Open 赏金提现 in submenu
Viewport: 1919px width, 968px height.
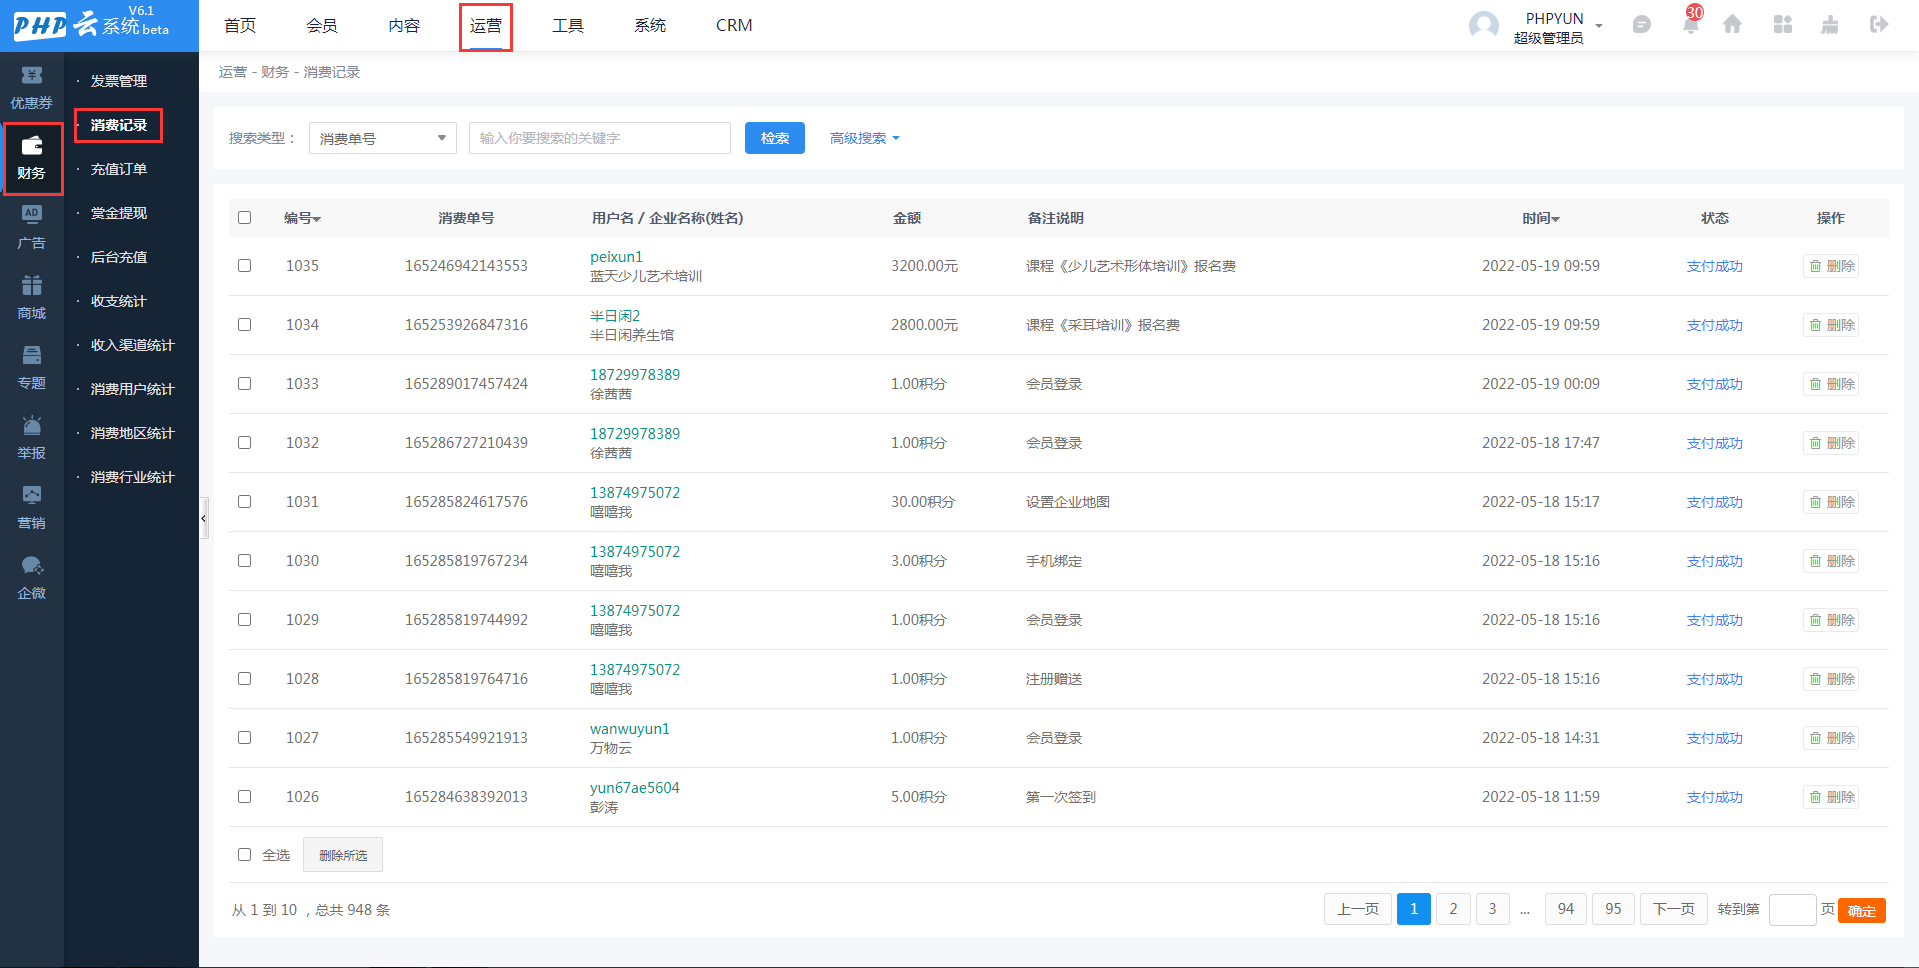click(x=119, y=213)
